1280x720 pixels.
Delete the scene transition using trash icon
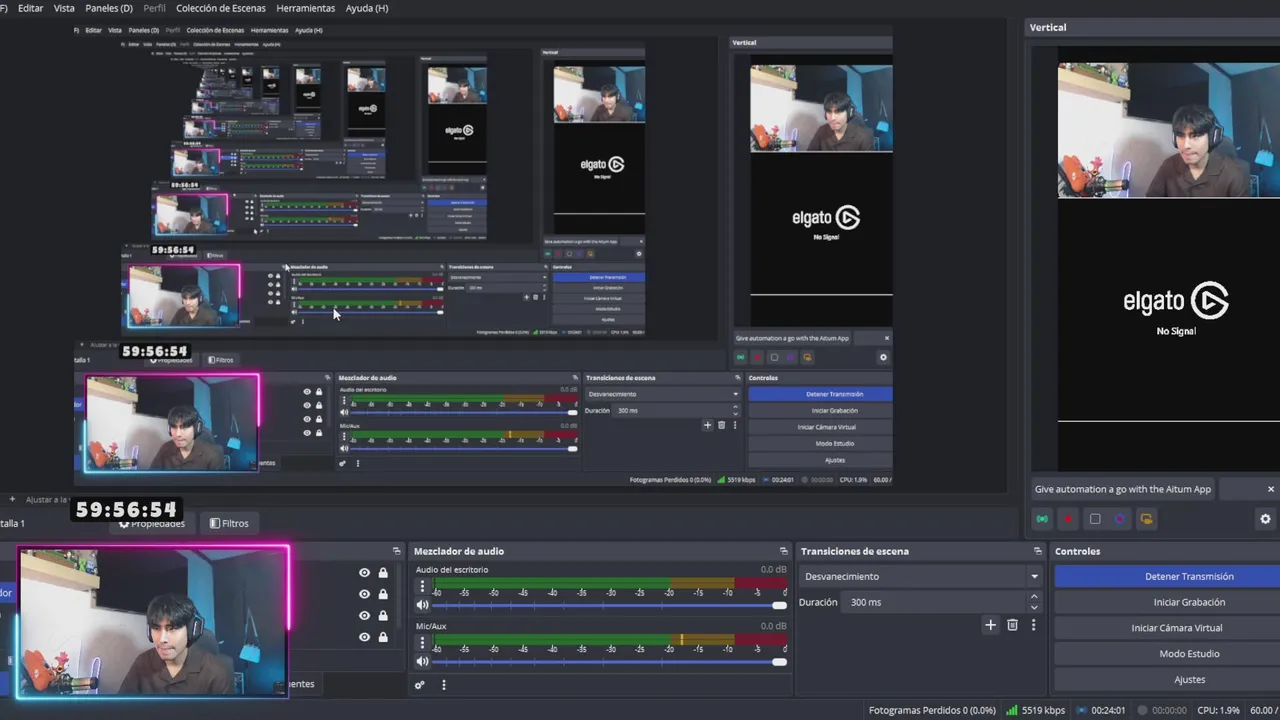point(1012,625)
